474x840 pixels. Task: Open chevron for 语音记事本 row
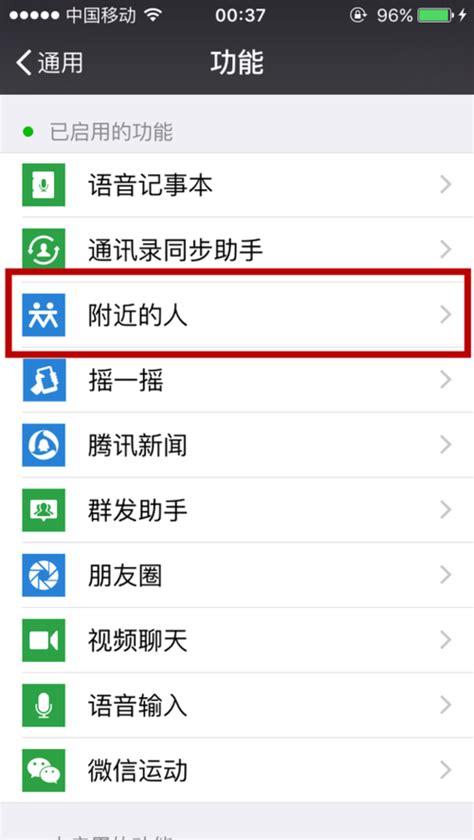[x=446, y=185]
